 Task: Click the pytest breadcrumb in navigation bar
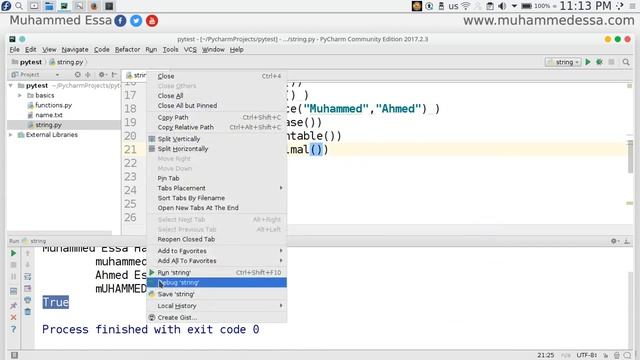coord(27,62)
